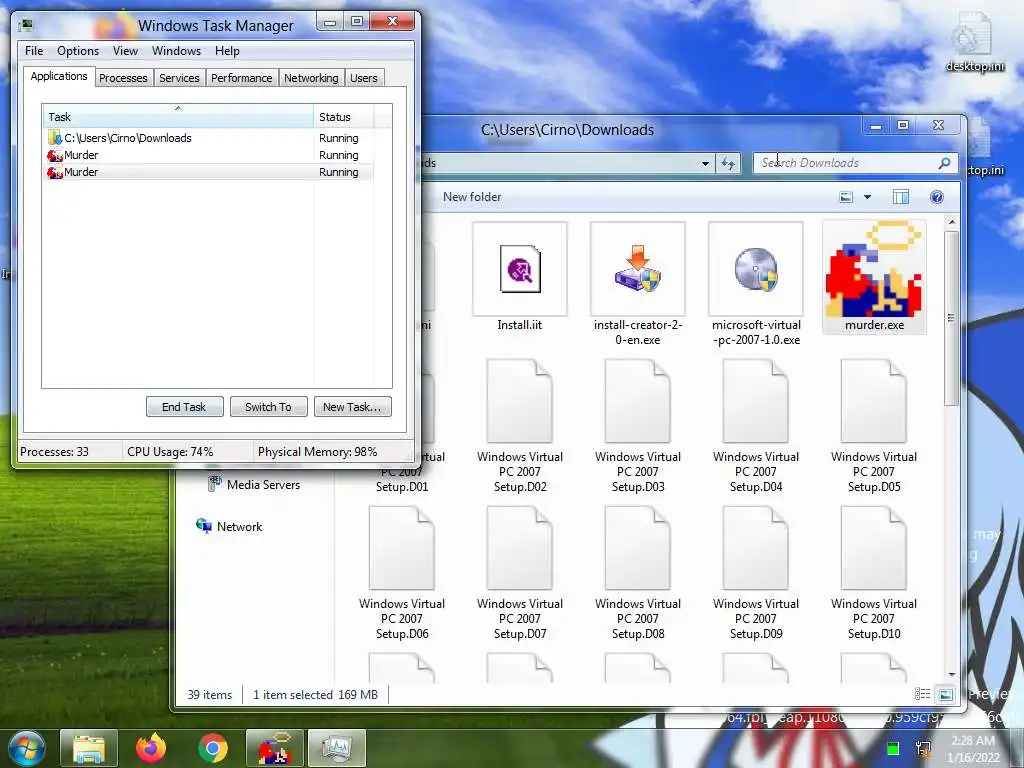
Task: Open the File menu in Task Manager
Action: pyautogui.click(x=34, y=51)
